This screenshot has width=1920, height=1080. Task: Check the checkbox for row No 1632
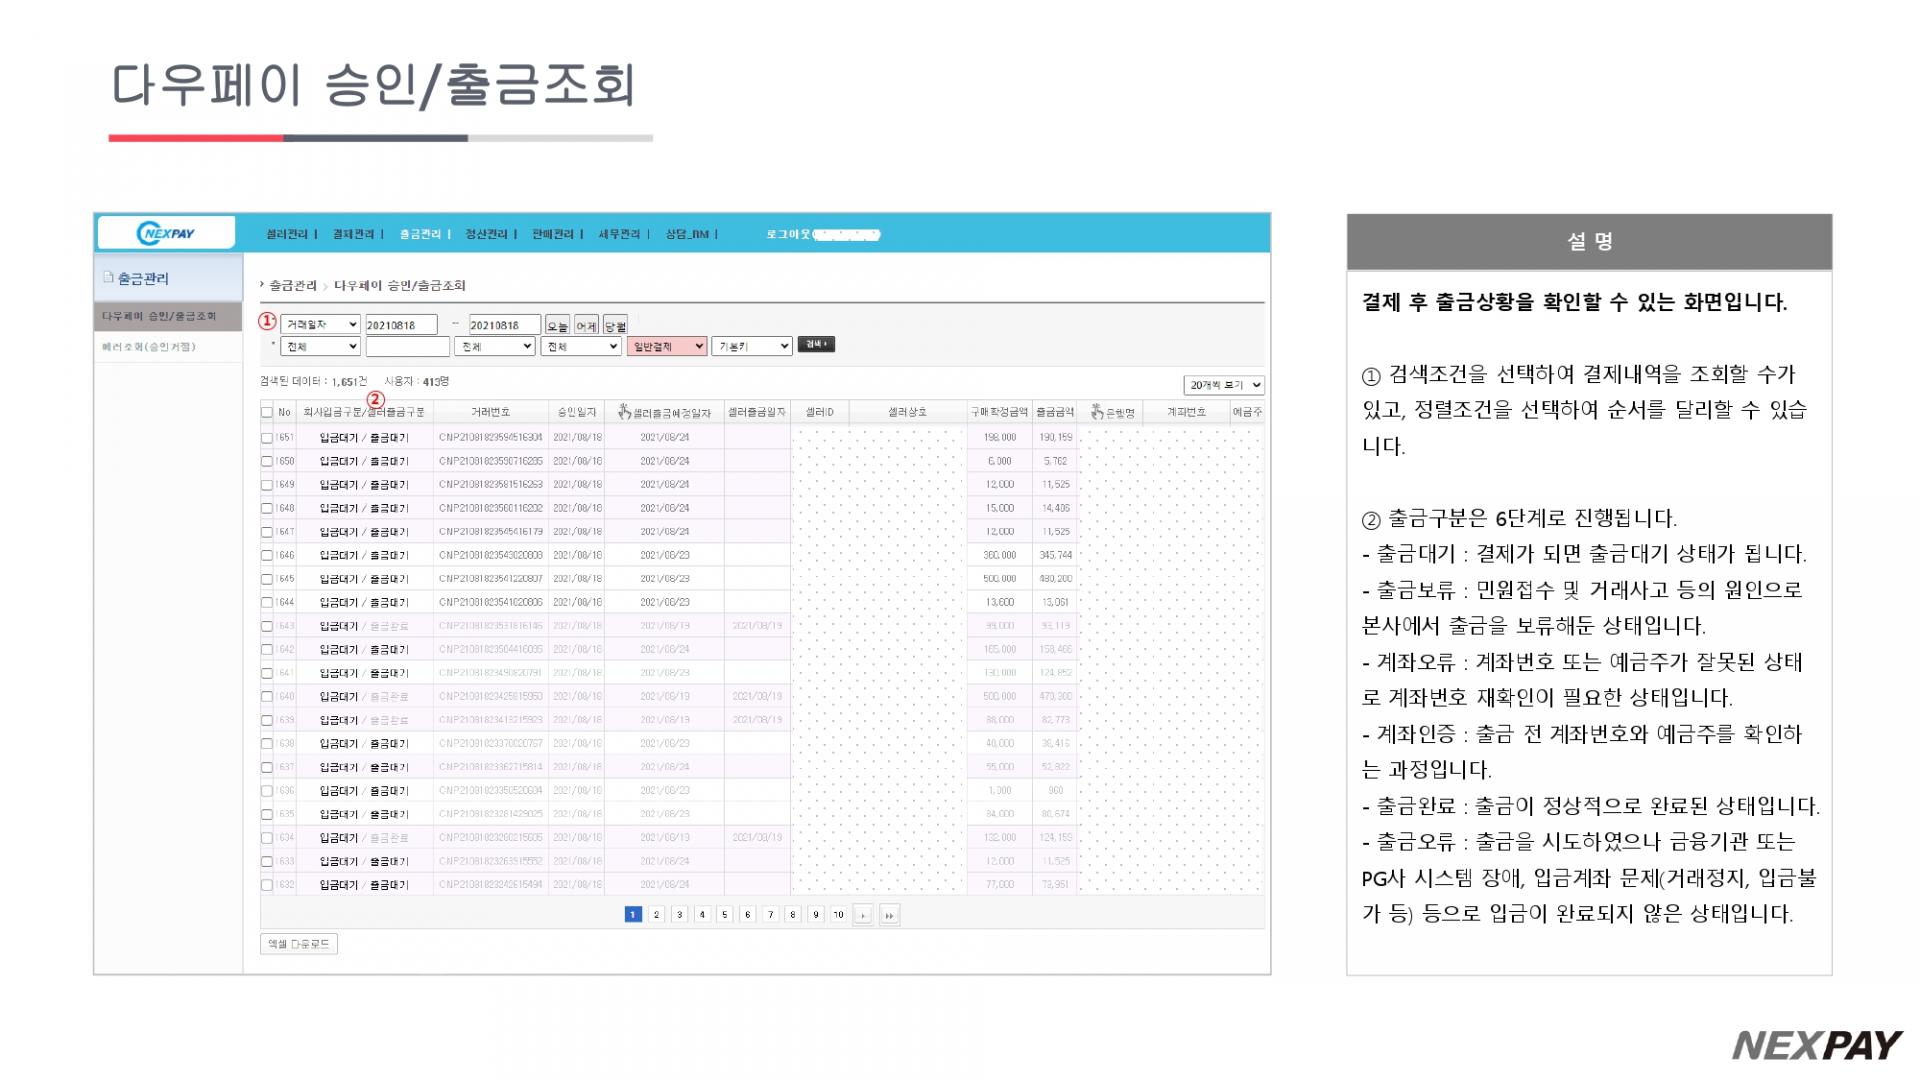click(267, 885)
